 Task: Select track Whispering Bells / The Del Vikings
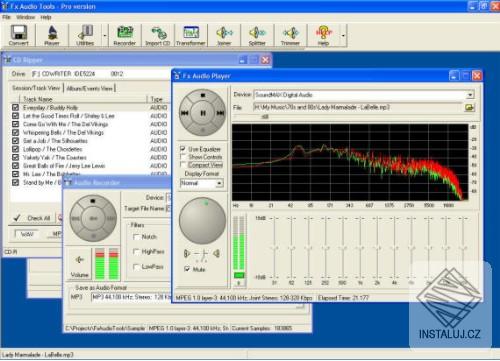63,133
